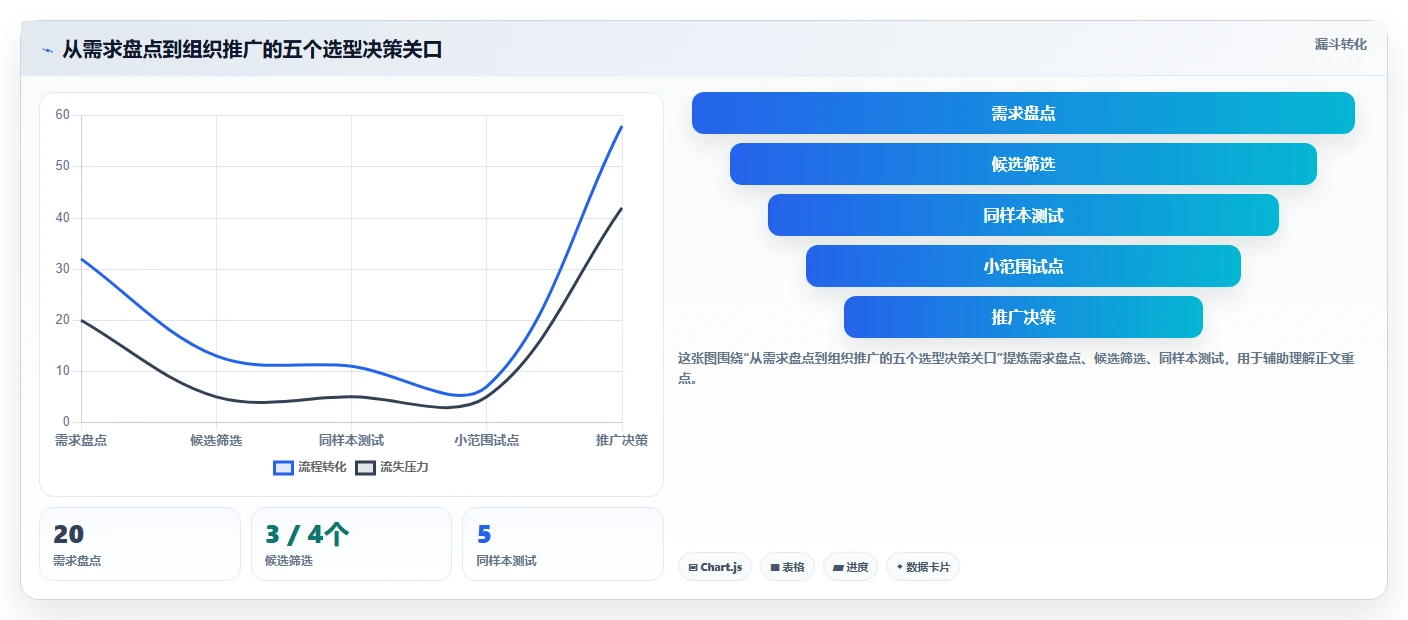1408x620 pixels.
Task: Click the panel title 从需求盘点到组织推广的五个选型决策关口
Action: [252, 50]
